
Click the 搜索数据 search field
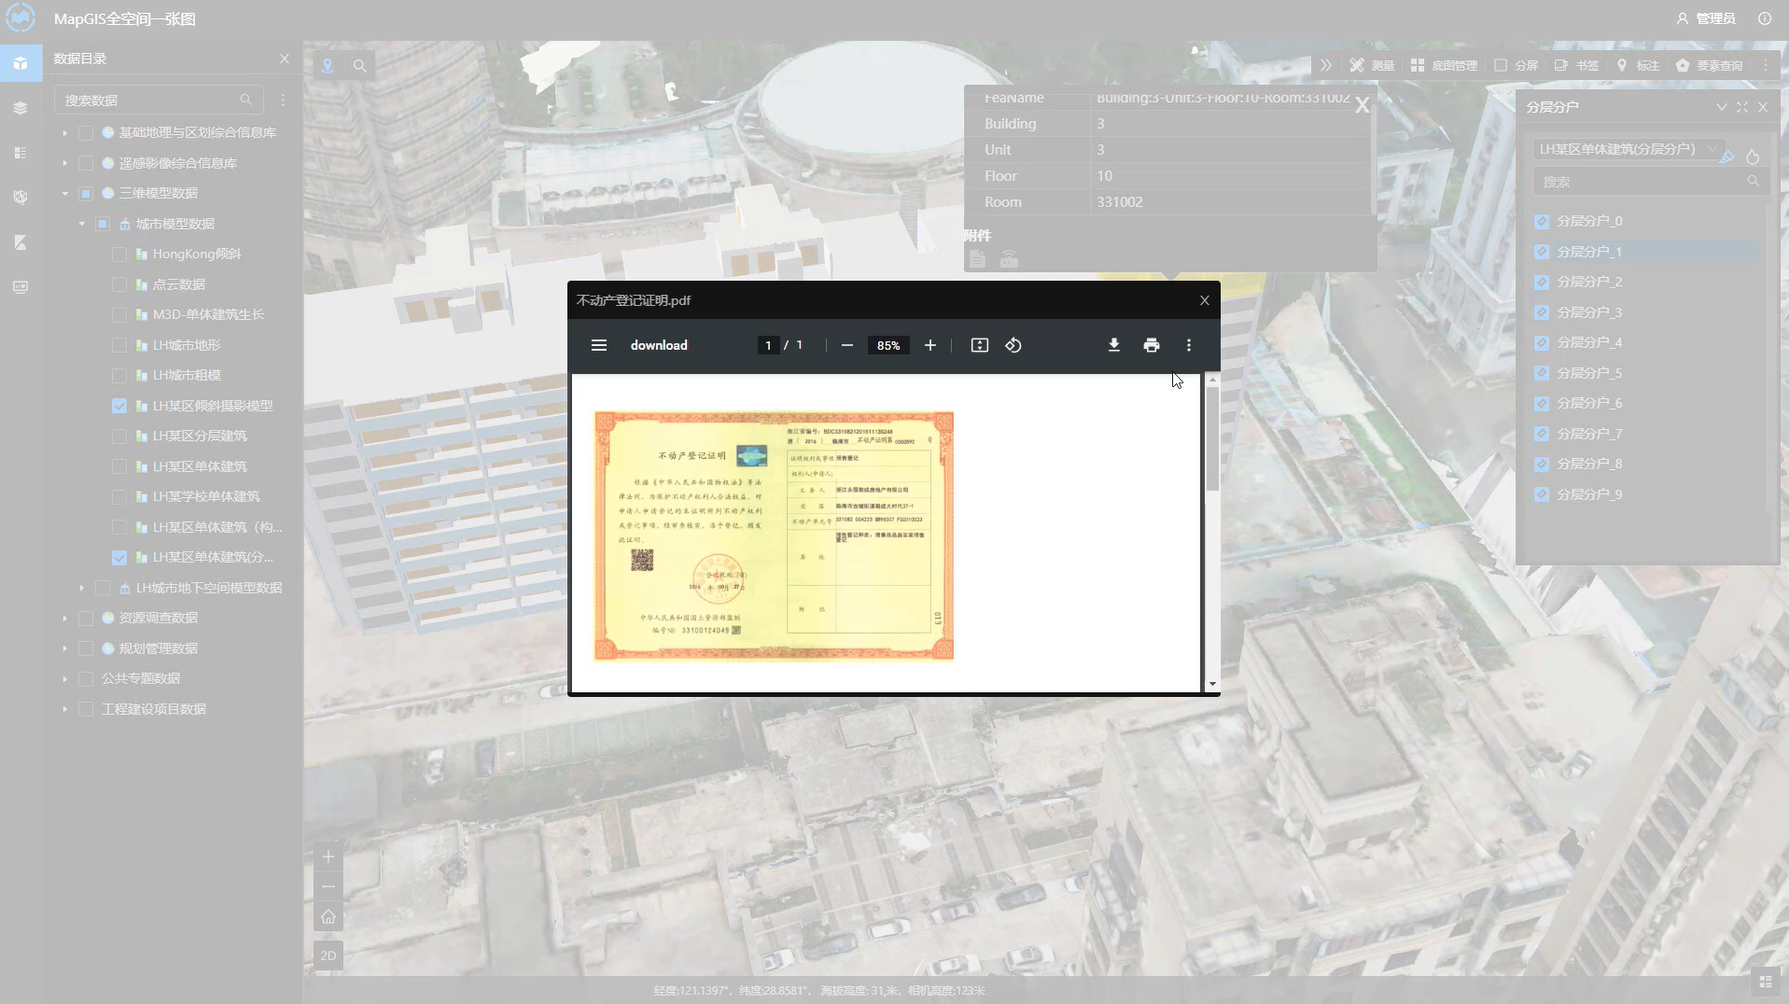158,100
